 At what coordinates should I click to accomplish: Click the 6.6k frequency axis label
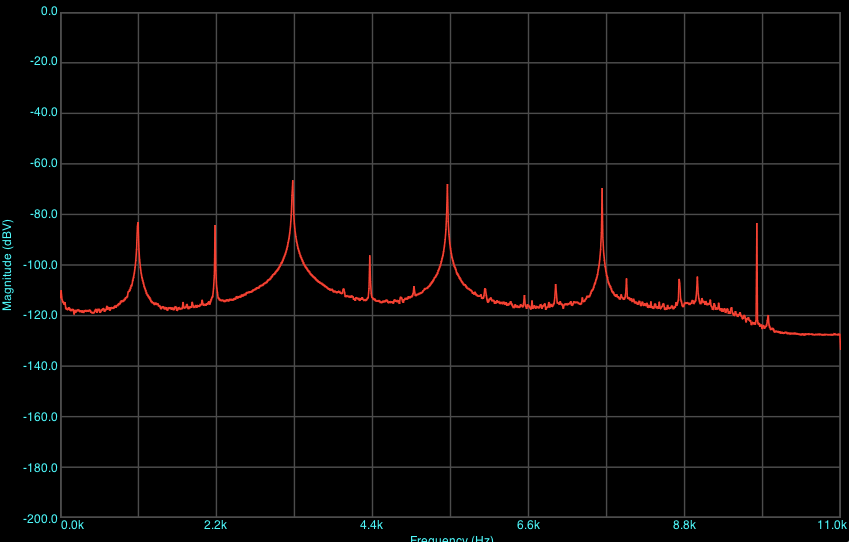point(528,525)
